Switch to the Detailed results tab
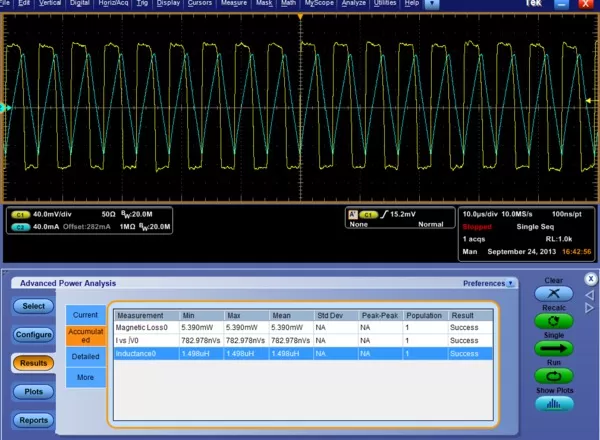Screen dimensions: 600x440 tap(85, 356)
